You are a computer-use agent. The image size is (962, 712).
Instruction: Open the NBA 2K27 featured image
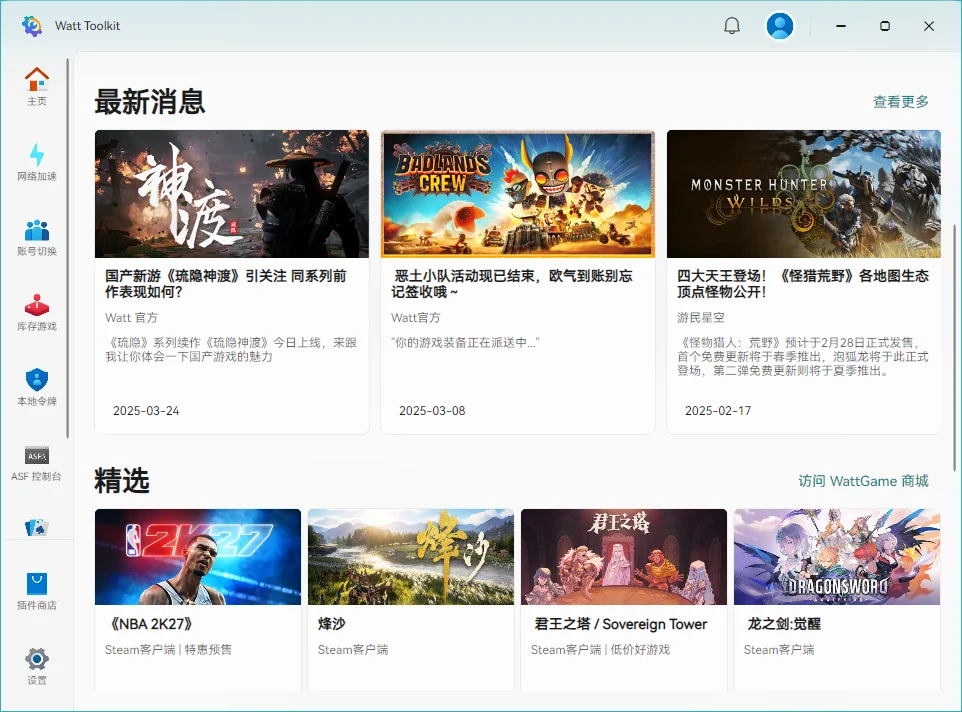(198, 557)
